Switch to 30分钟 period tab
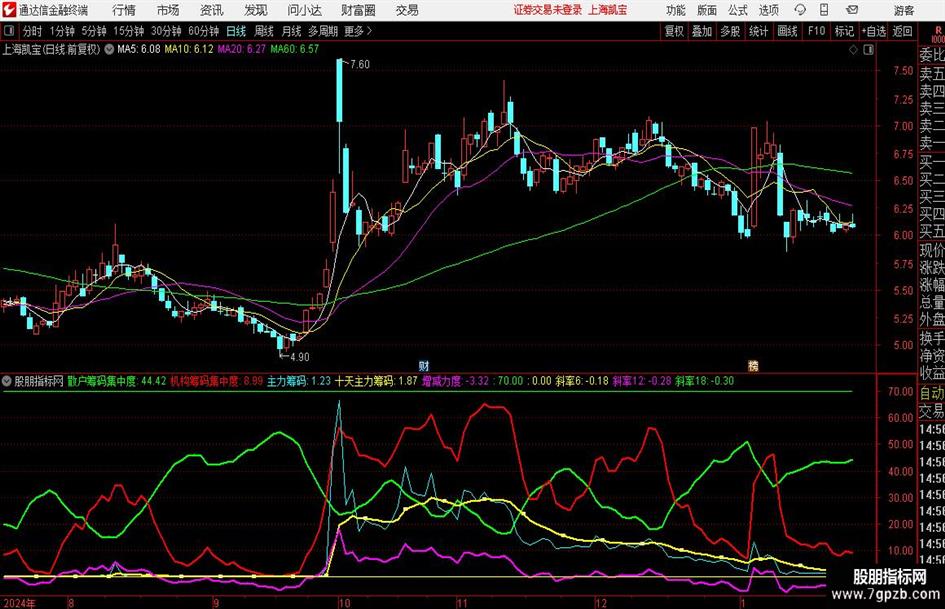This screenshot has width=945, height=609. (166, 31)
